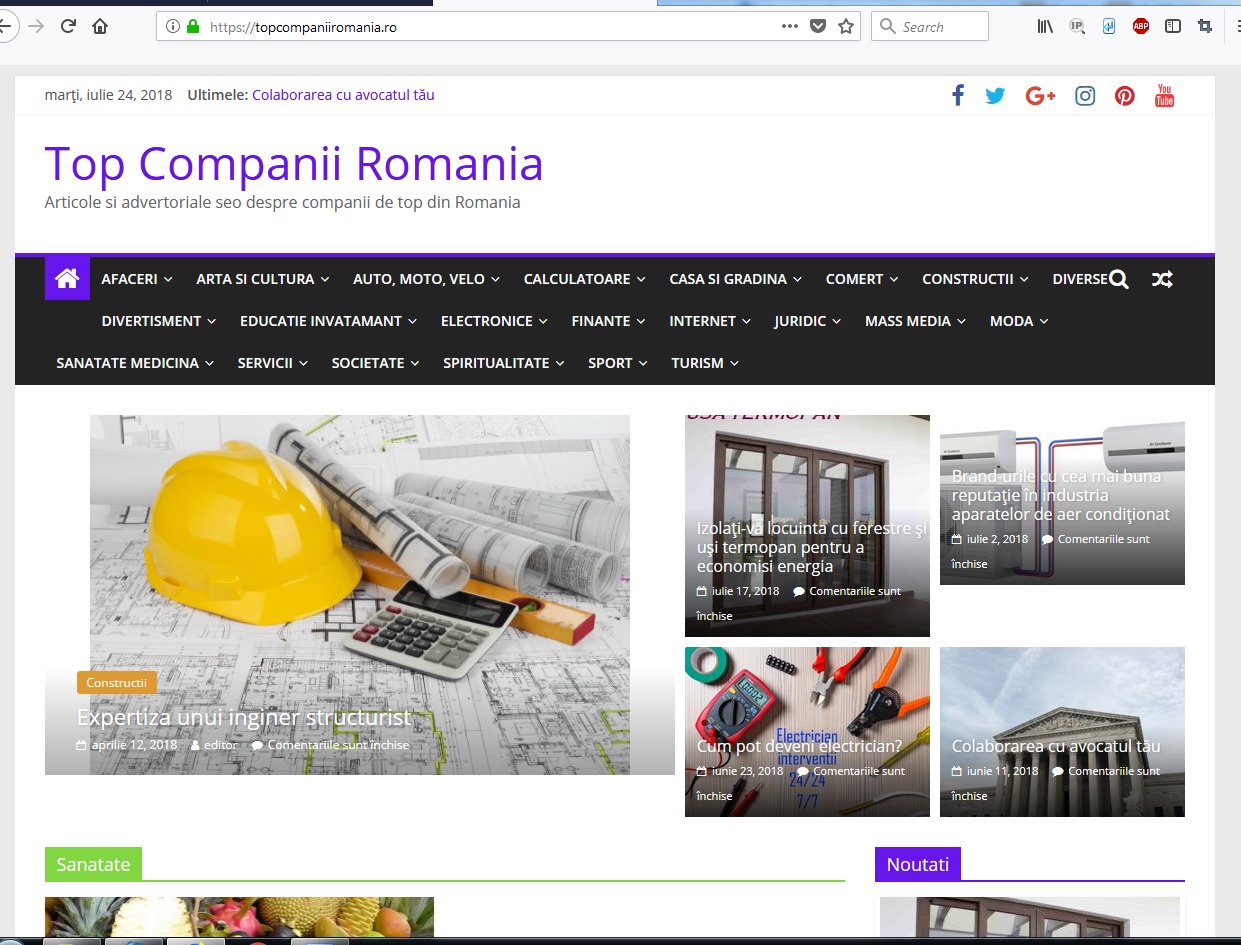Image resolution: width=1241 pixels, height=945 pixels.
Task: Expand the AUTO, MOTO, VELO submenu chevron
Action: (x=495, y=280)
